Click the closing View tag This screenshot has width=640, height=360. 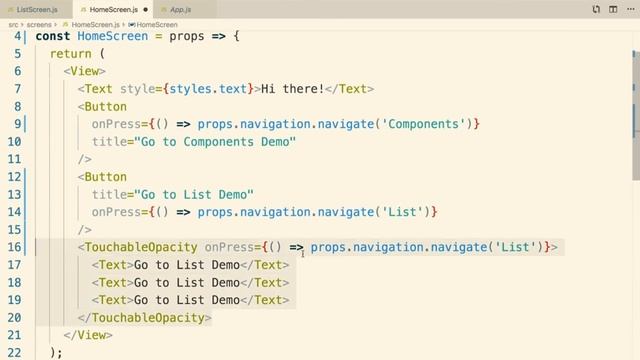click(x=88, y=335)
